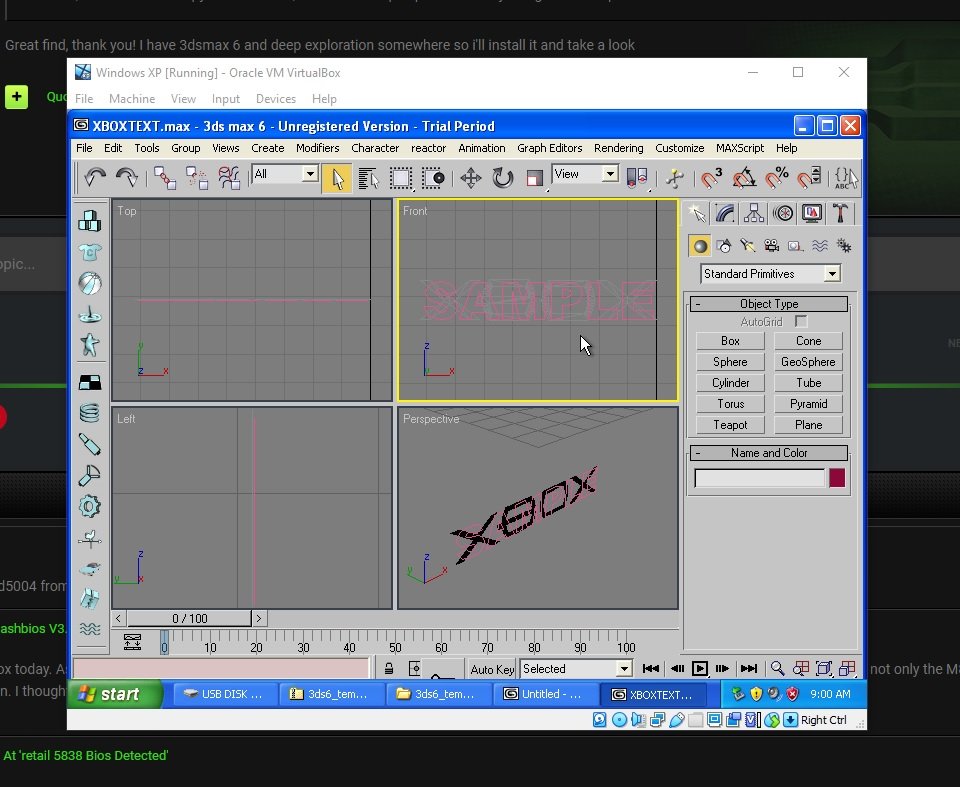Toggle the Selection Lock padlock
The image size is (960, 787).
coord(389,669)
